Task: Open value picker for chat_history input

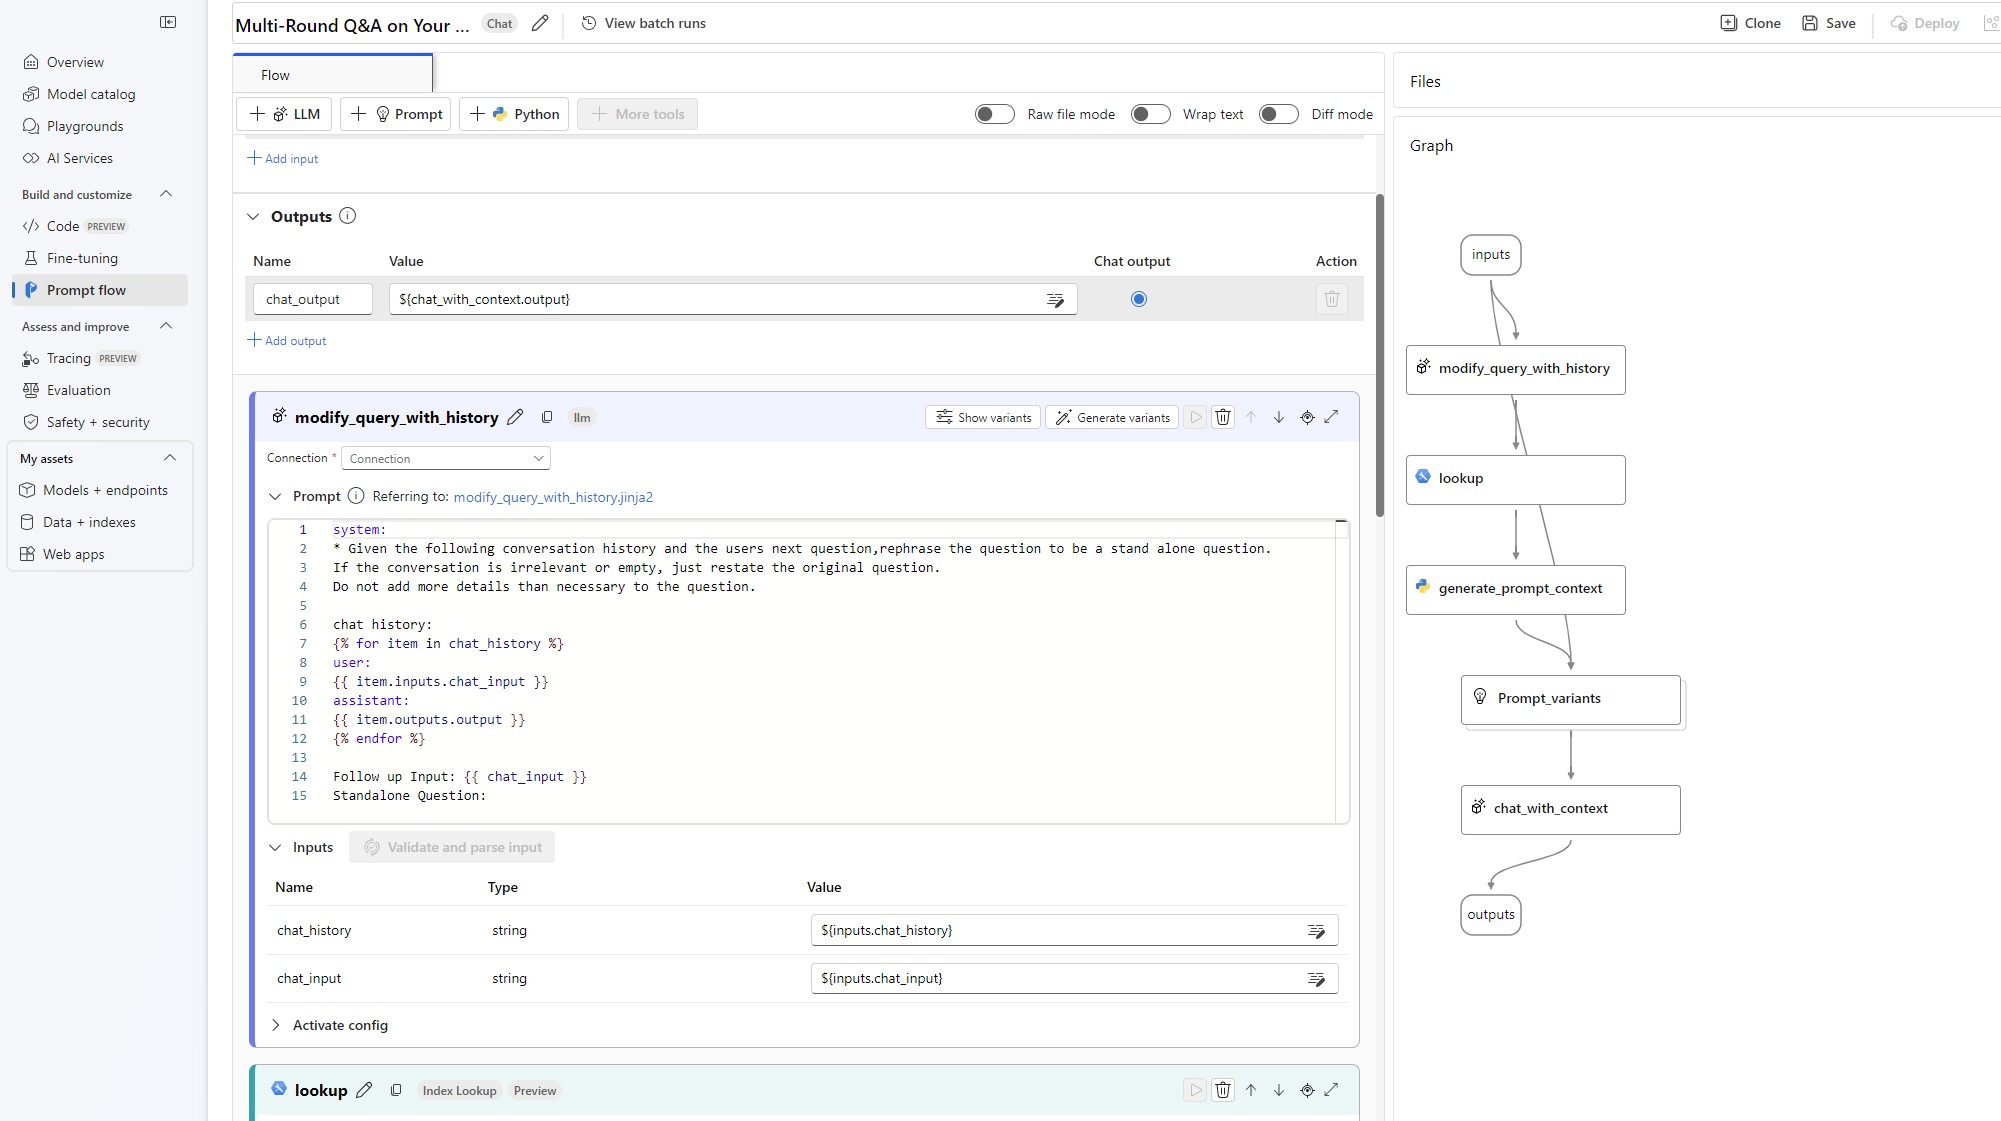Action: (x=1316, y=930)
